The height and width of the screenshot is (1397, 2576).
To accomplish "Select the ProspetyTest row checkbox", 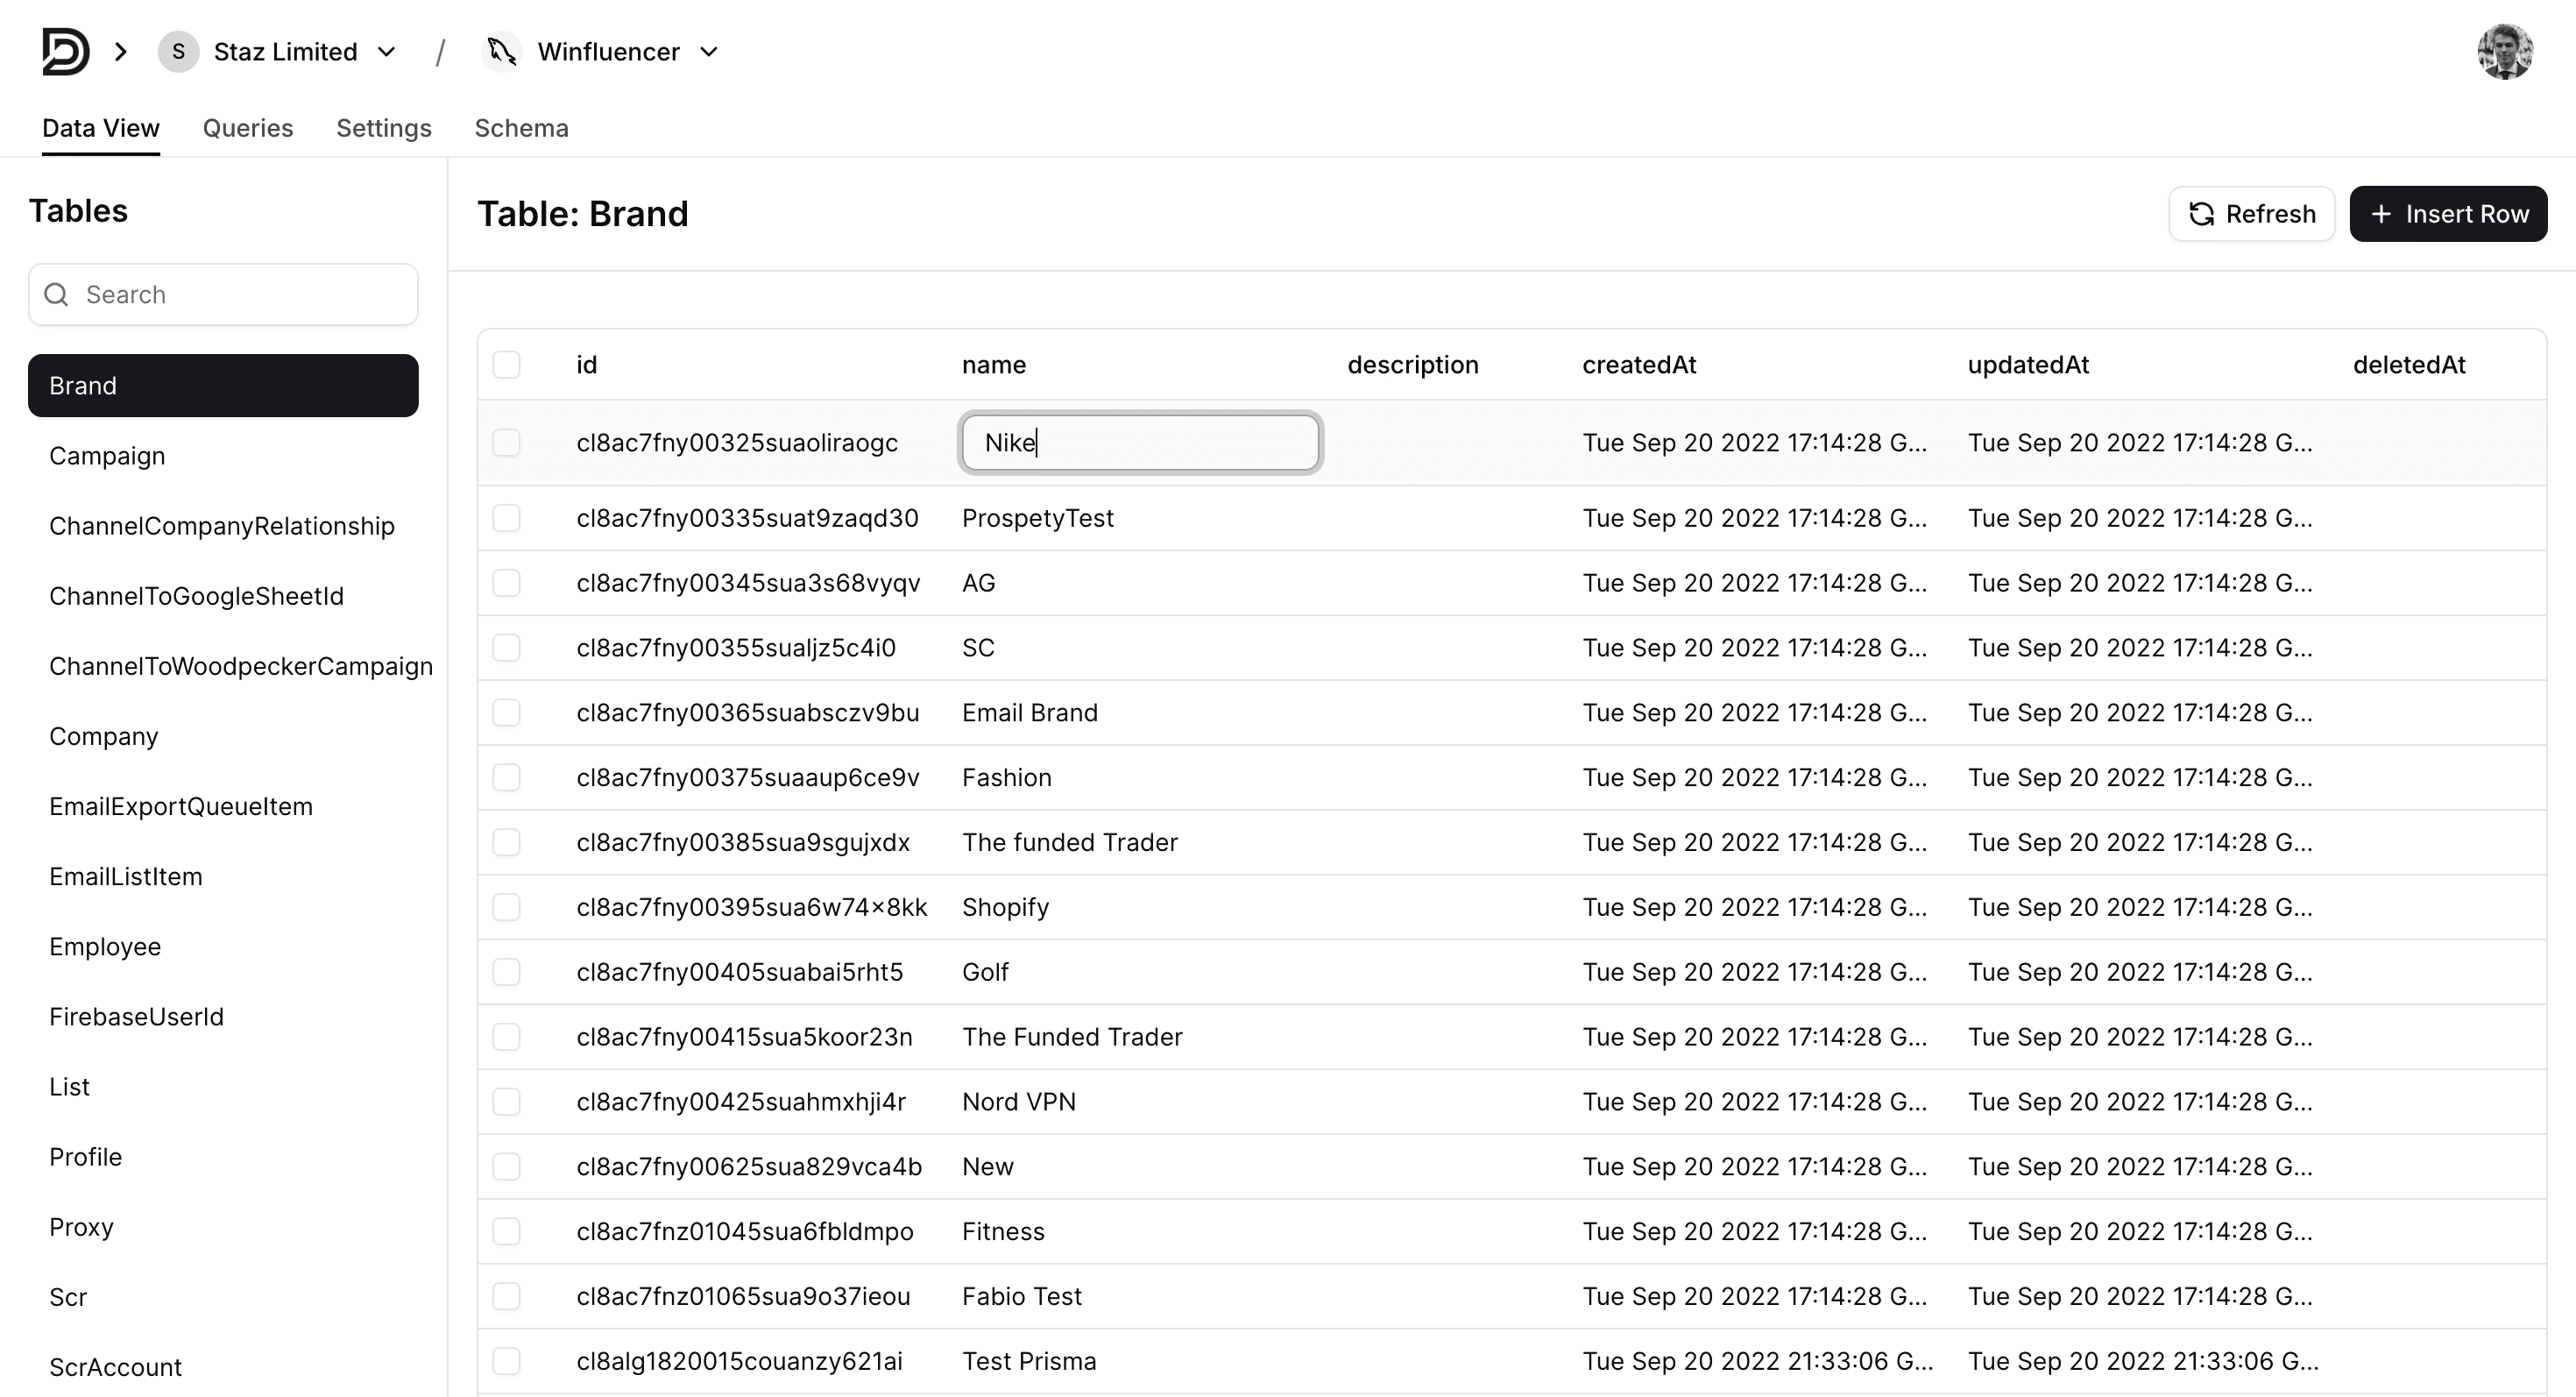I will [507, 518].
